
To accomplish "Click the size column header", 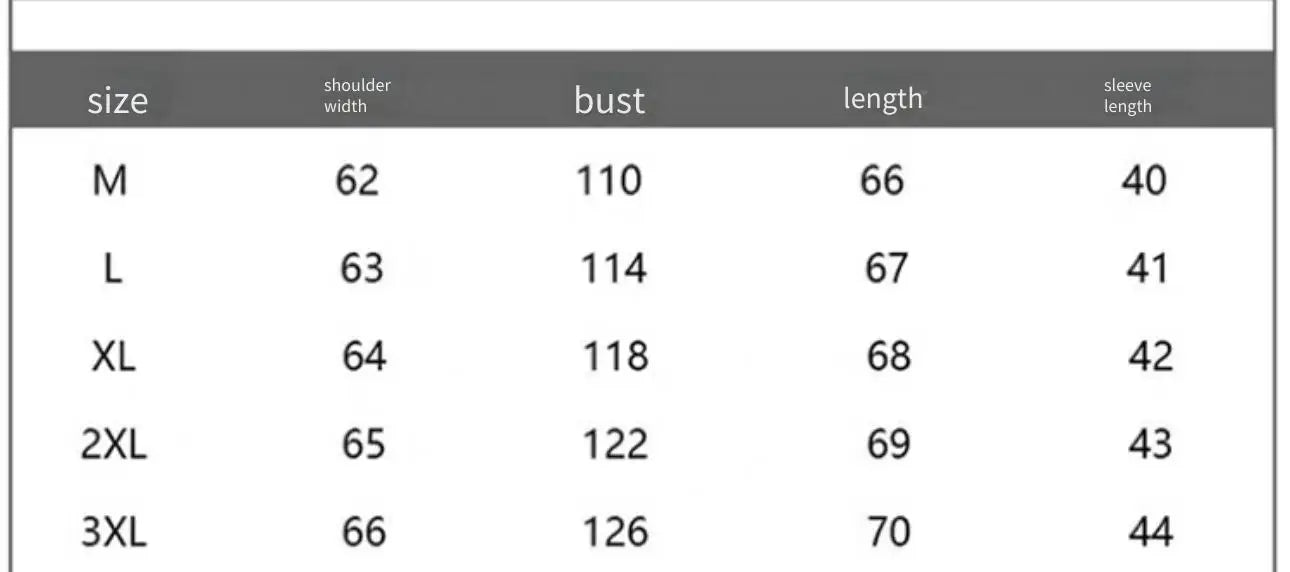I will [118, 100].
